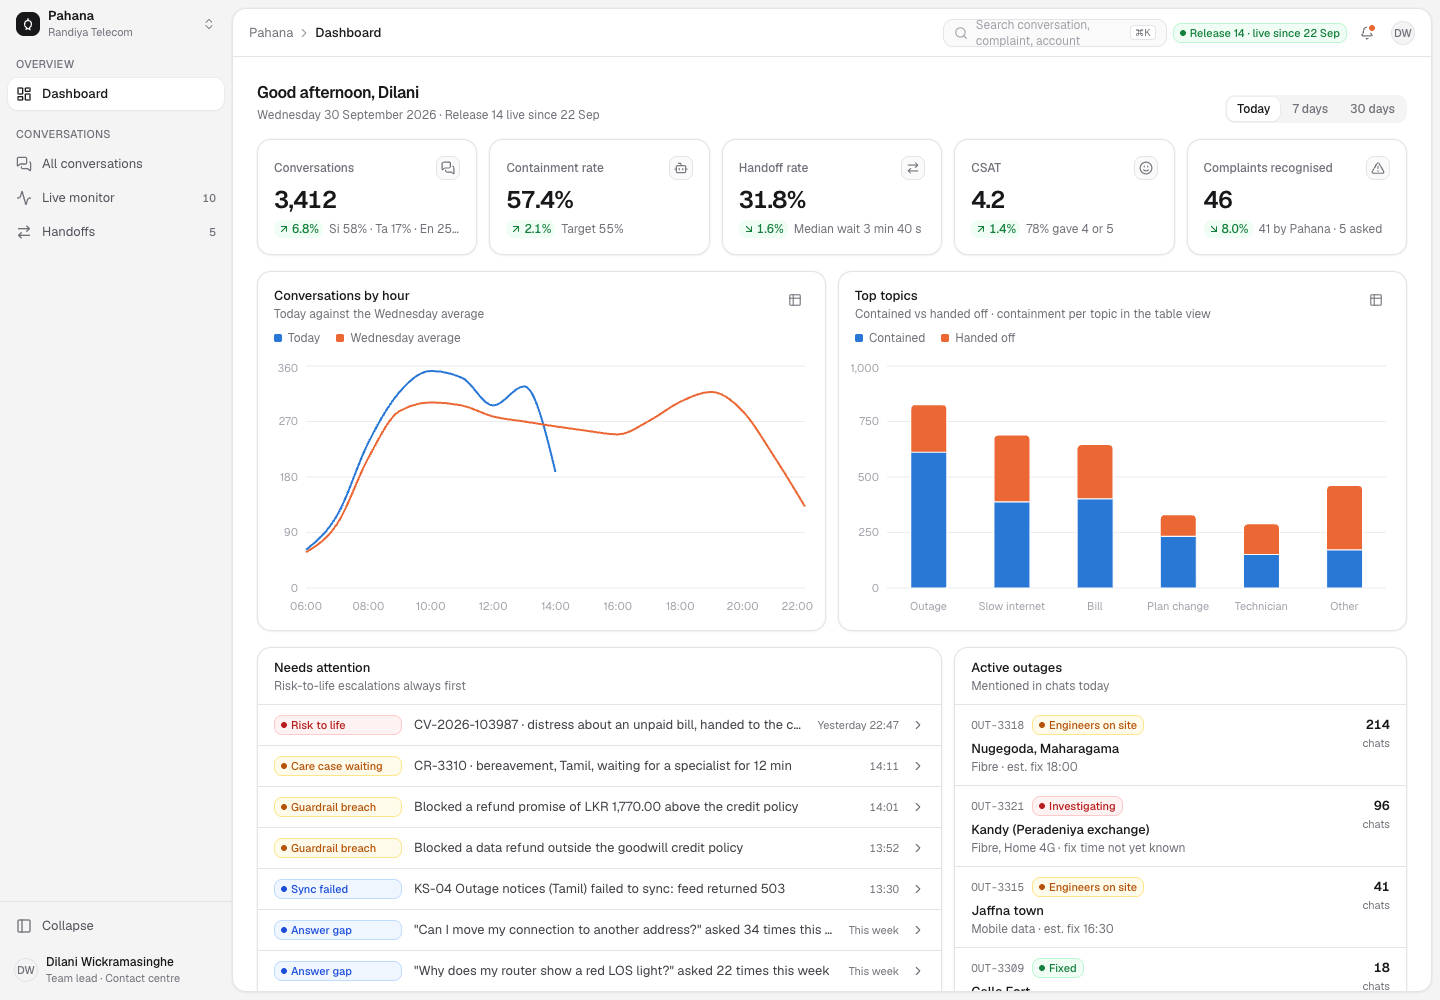Click the Collapse sidebar panel icon
The width and height of the screenshot is (1440, 1000).
[24, 926]
